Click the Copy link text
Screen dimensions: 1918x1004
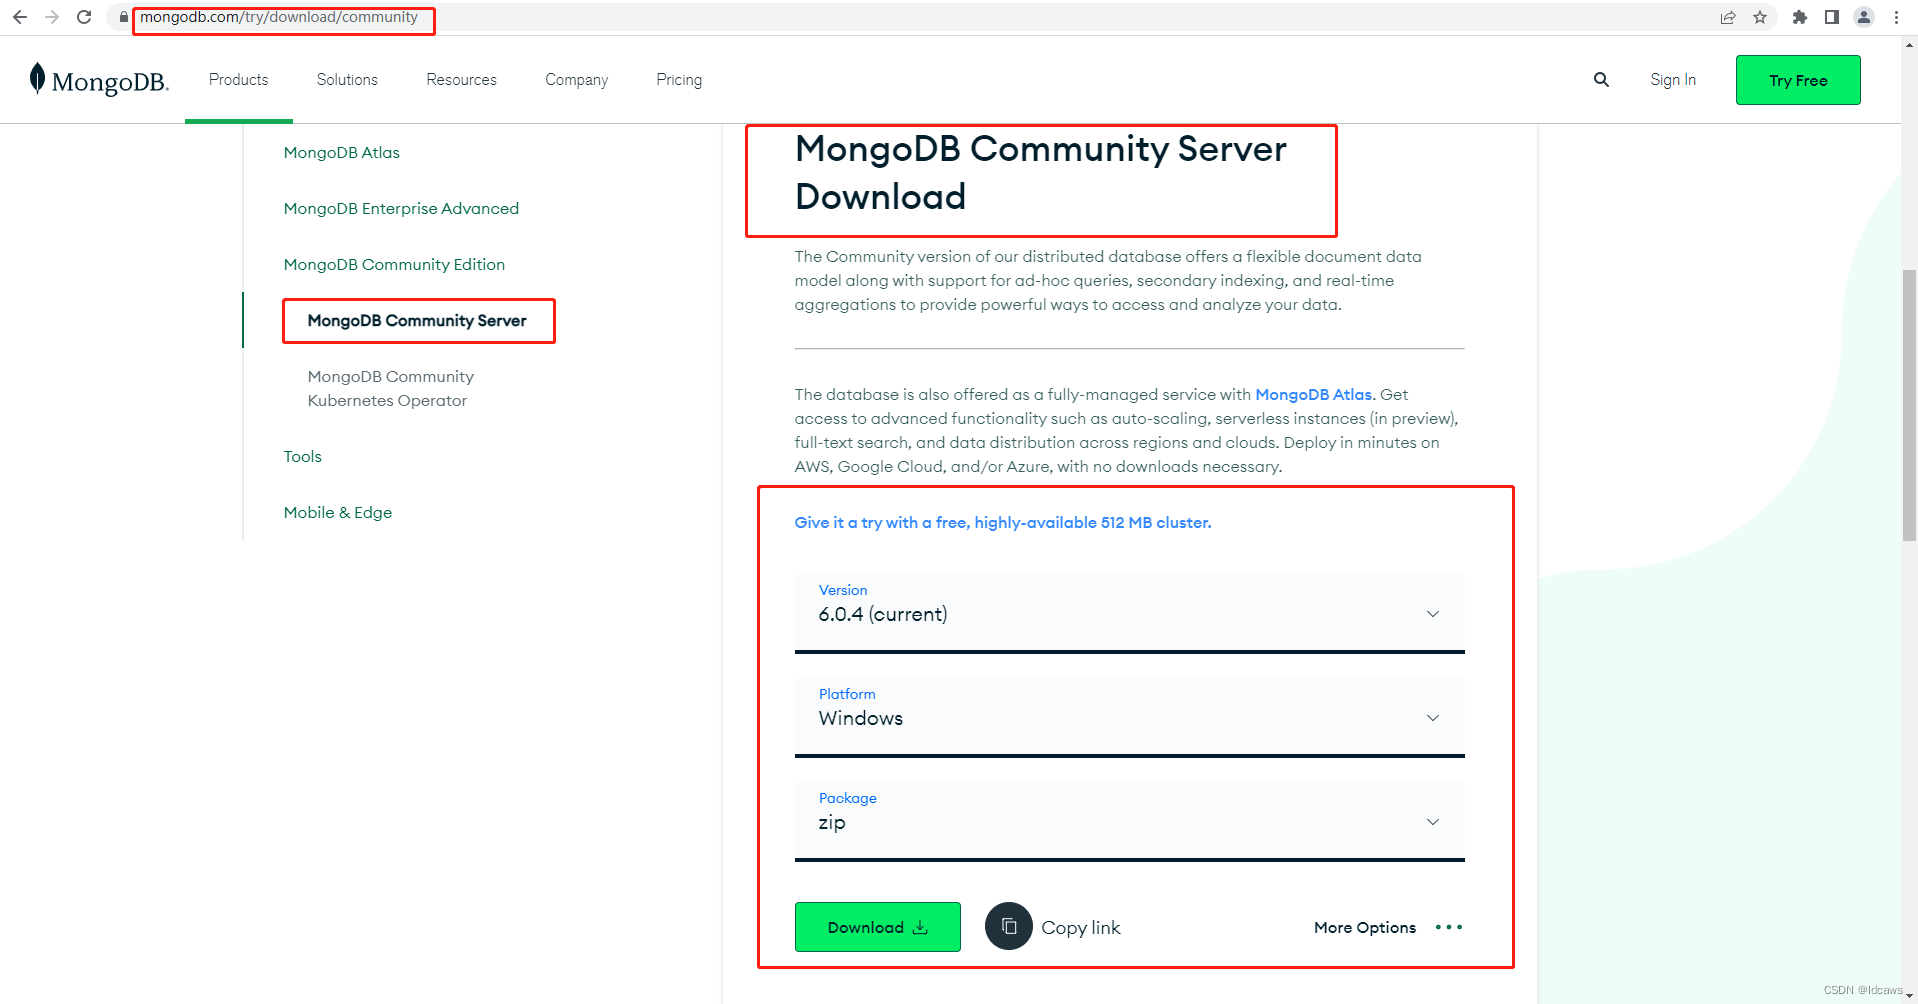tap(1080, 927)
